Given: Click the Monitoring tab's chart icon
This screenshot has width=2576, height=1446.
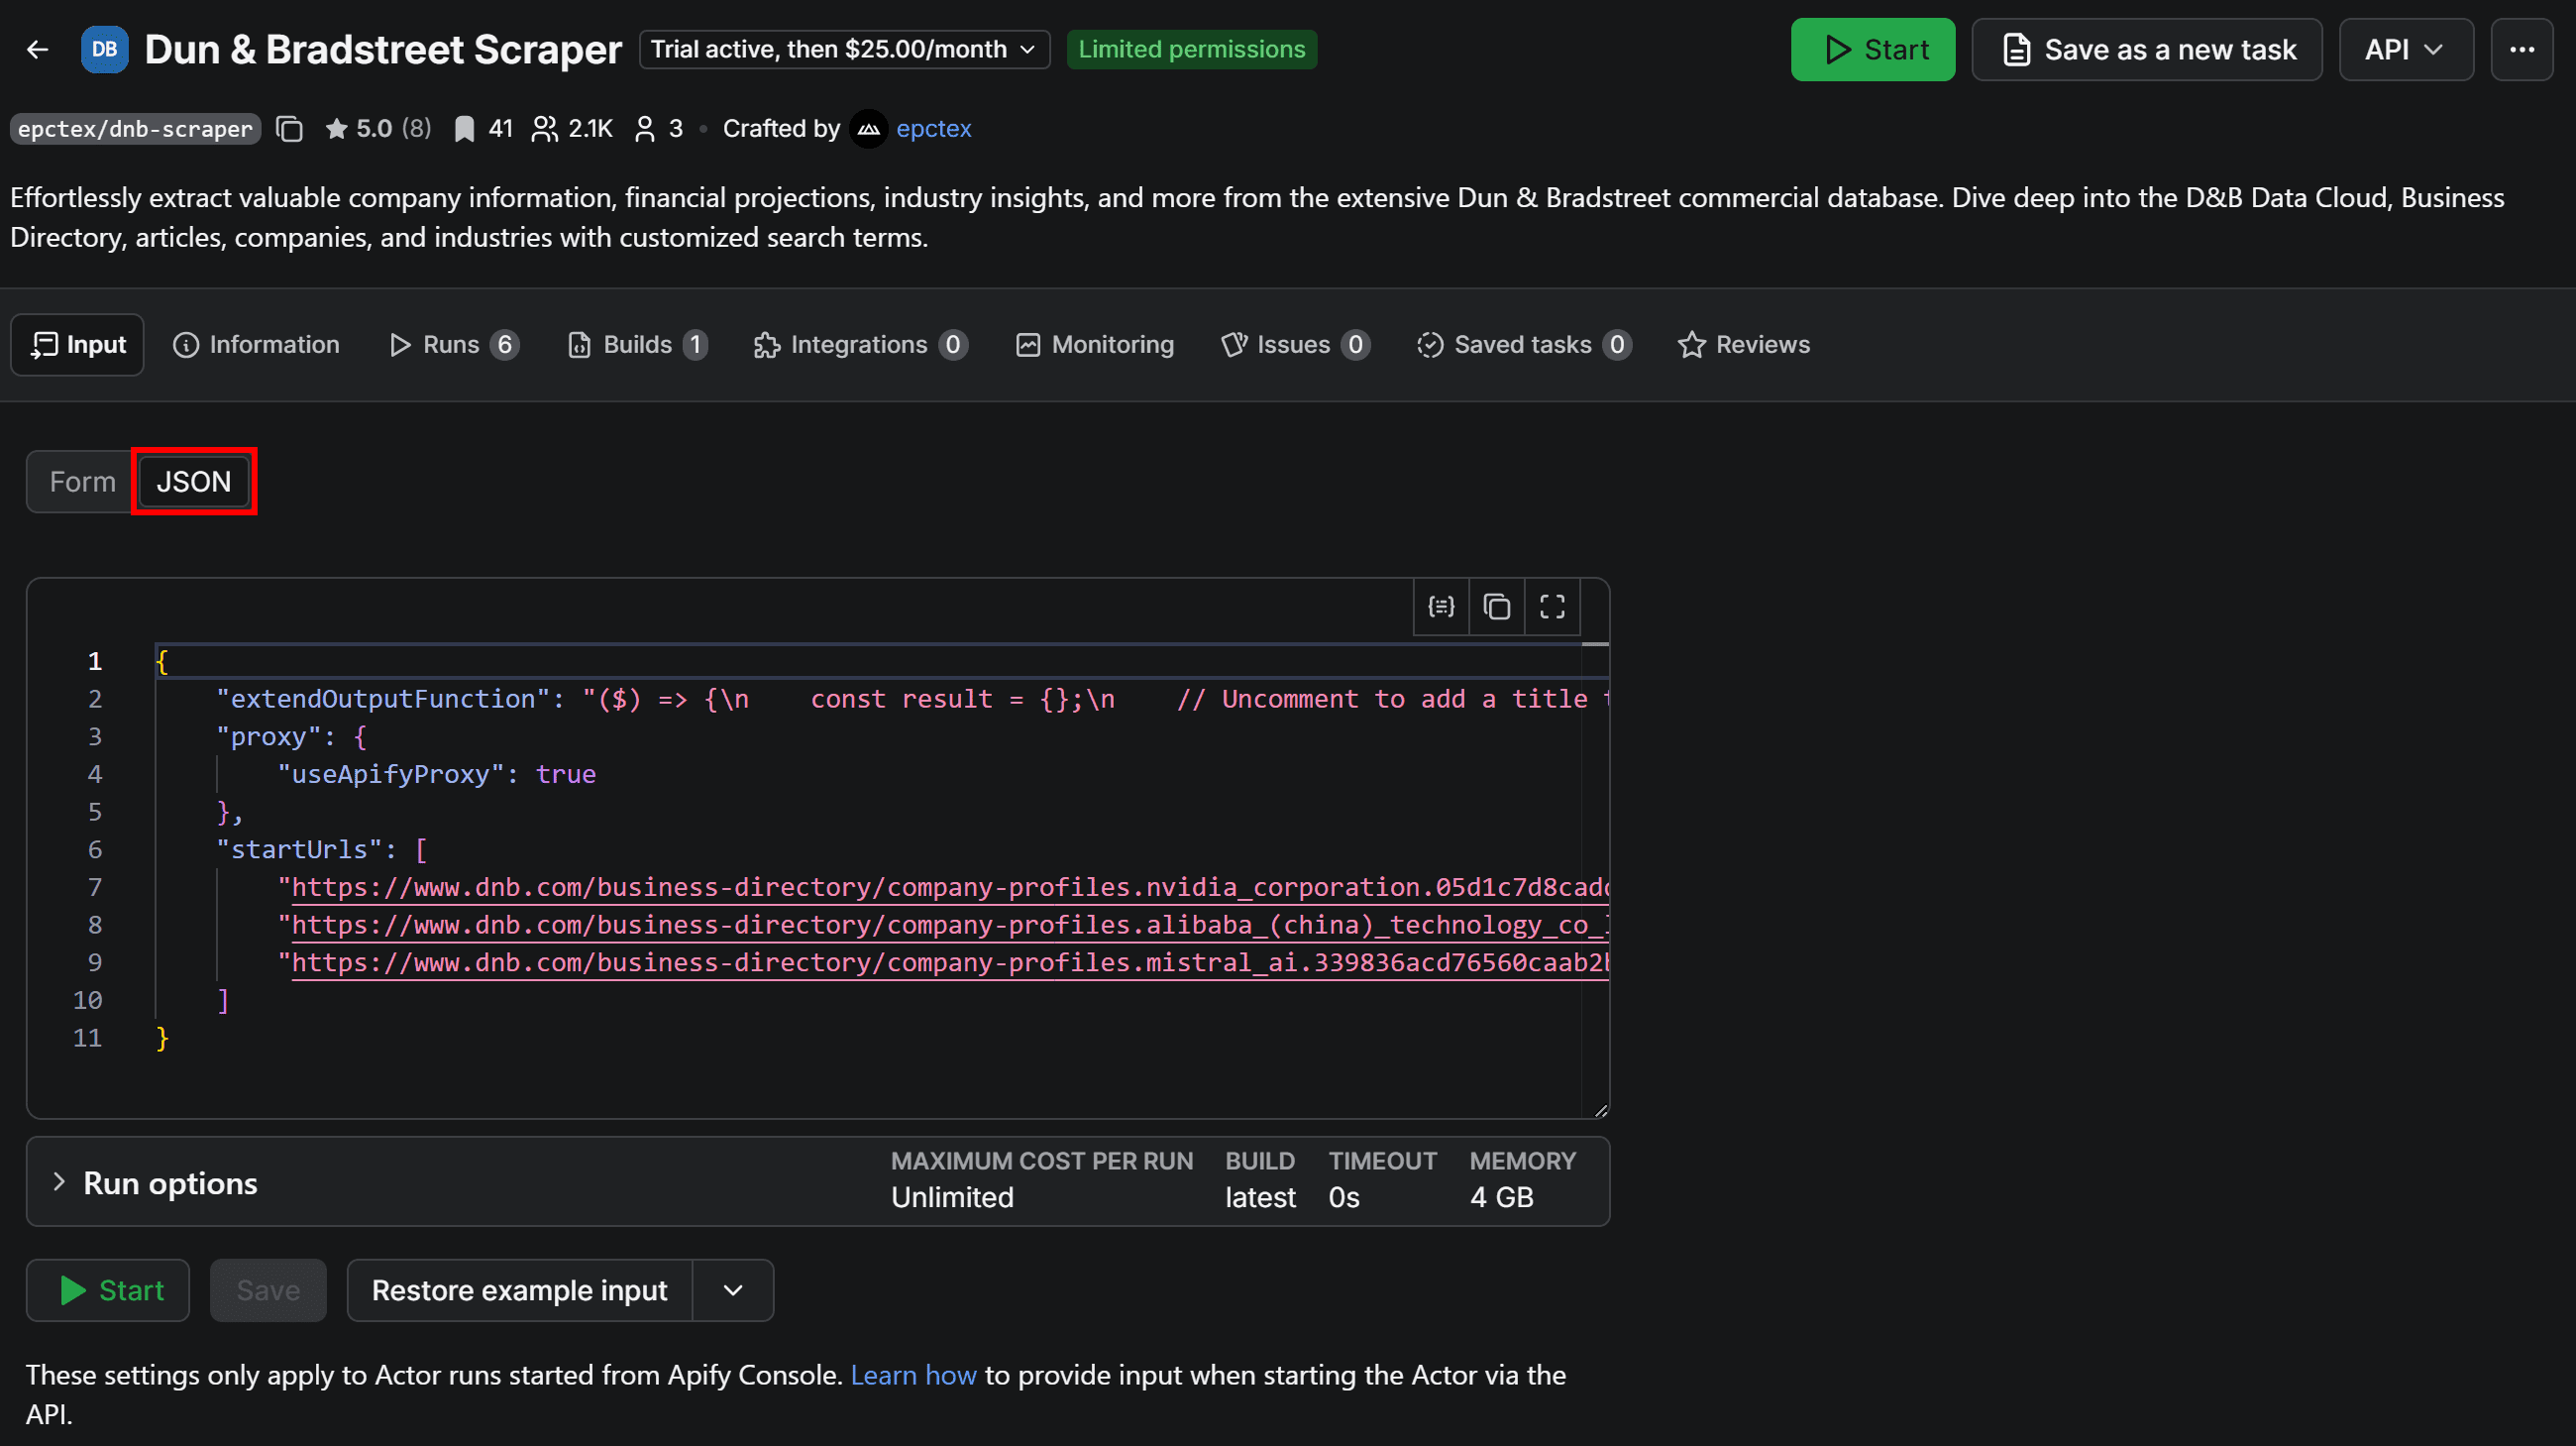Looking at the screenshot, I should click(x=1028, y=345).
